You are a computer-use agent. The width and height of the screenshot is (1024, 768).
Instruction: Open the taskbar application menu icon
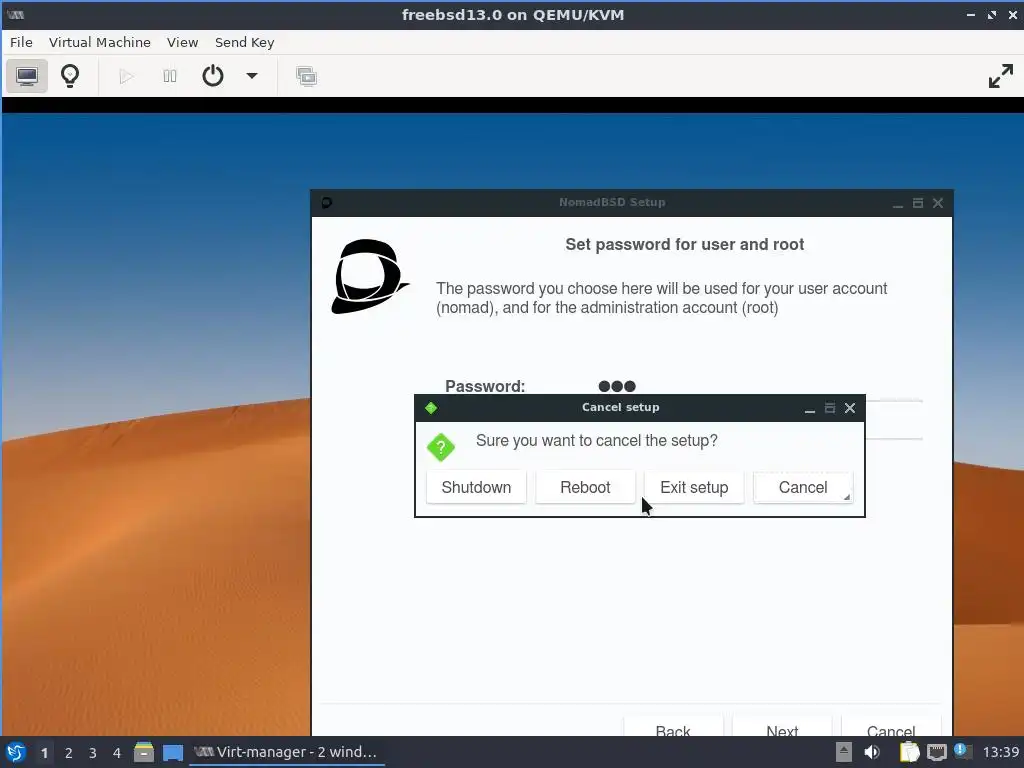15,752
